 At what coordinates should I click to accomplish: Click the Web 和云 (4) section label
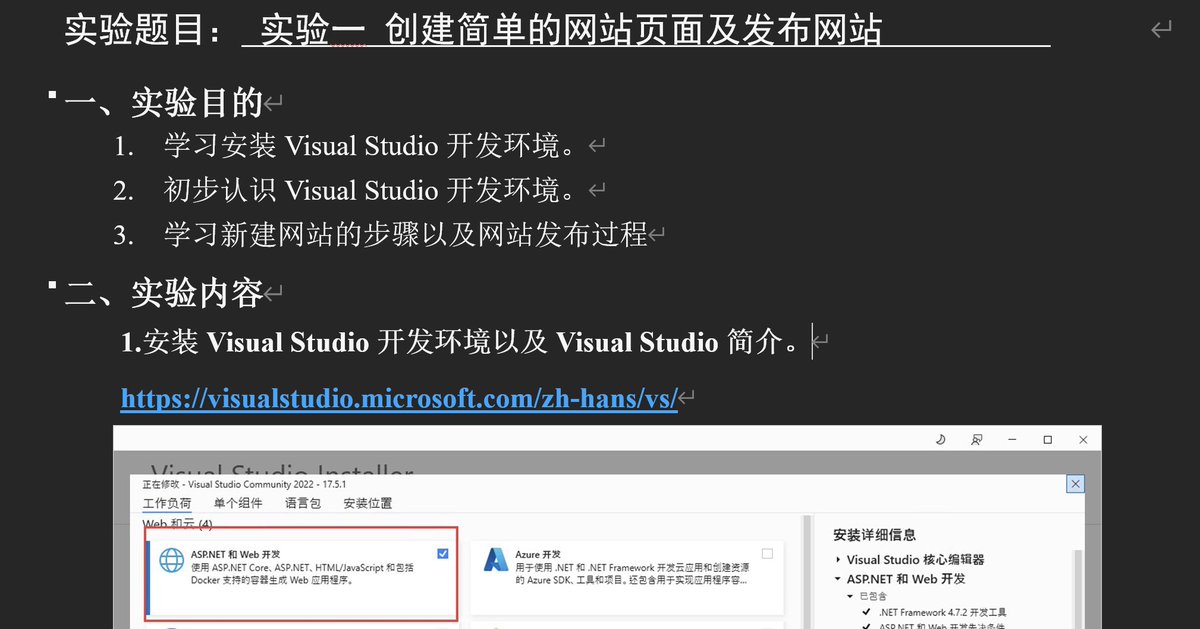pos(177,524)
